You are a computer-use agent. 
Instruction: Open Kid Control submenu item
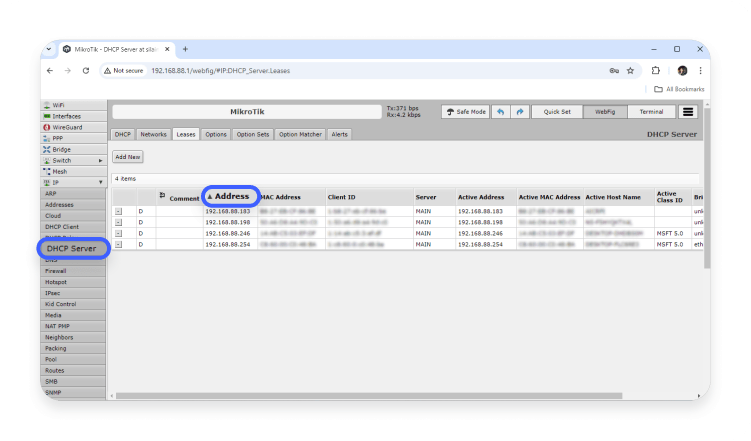click(x=73, y=304)
